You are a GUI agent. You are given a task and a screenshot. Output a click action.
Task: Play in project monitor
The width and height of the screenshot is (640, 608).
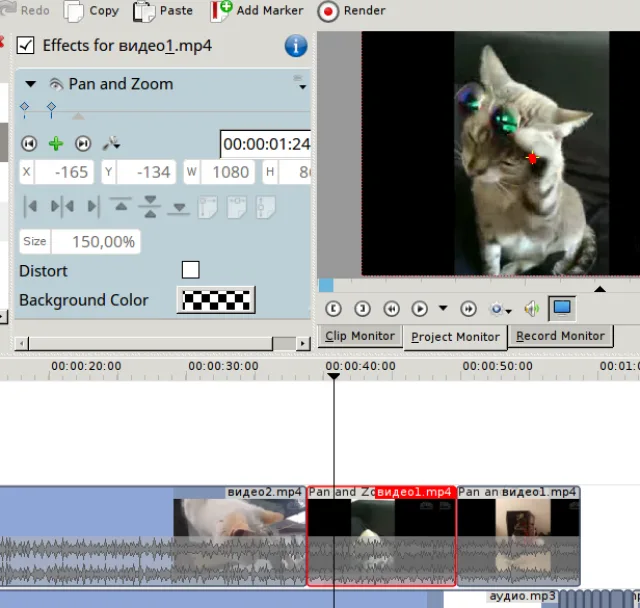tap(420, 309)
